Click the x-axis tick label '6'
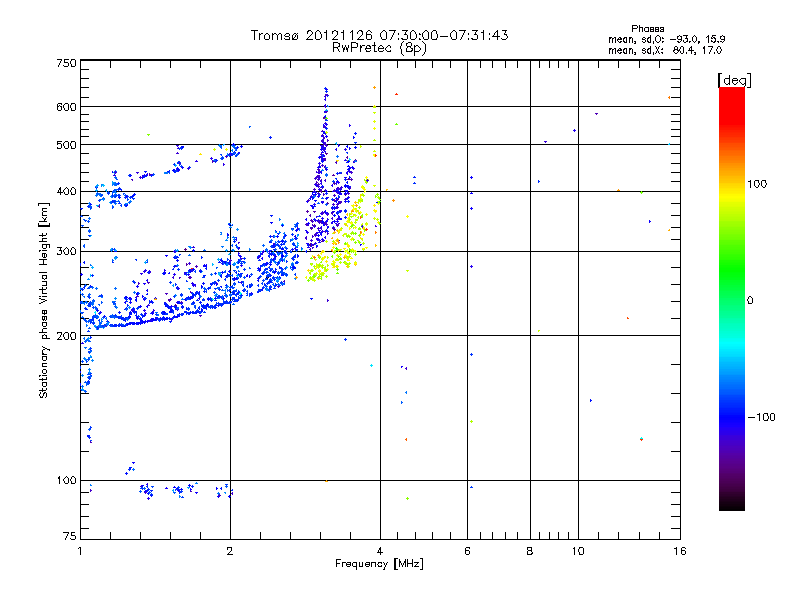 click(467, 551)
